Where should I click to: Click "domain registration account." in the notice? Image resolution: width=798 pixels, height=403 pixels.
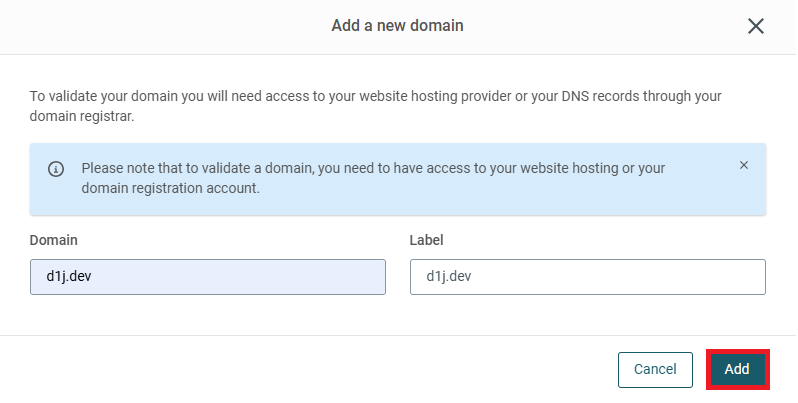tap(170, 188)
